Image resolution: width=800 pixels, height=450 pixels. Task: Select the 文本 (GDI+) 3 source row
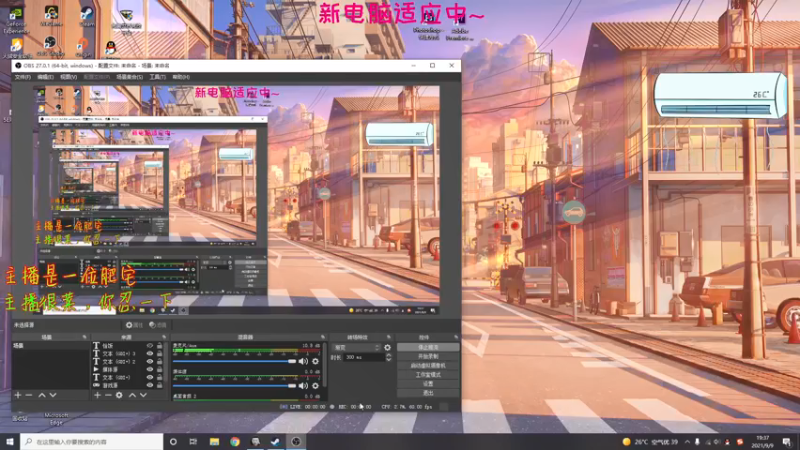click(129, 354)
